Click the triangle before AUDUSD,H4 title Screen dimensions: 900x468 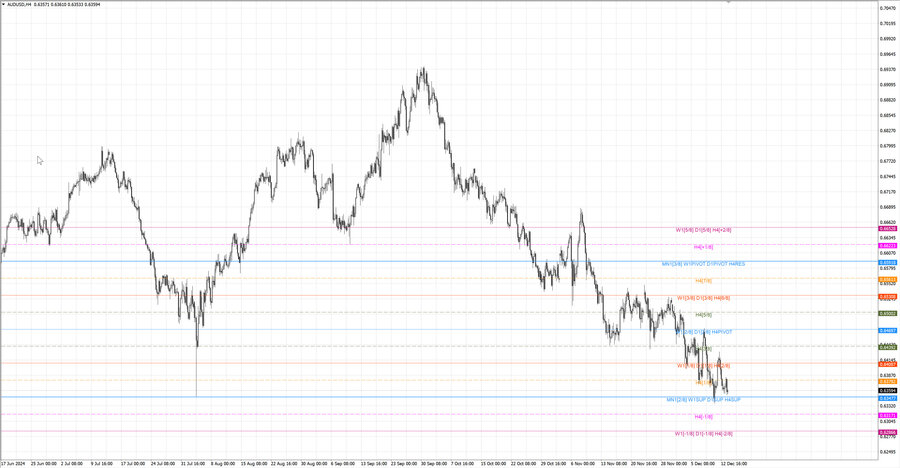tap(3, 5)
